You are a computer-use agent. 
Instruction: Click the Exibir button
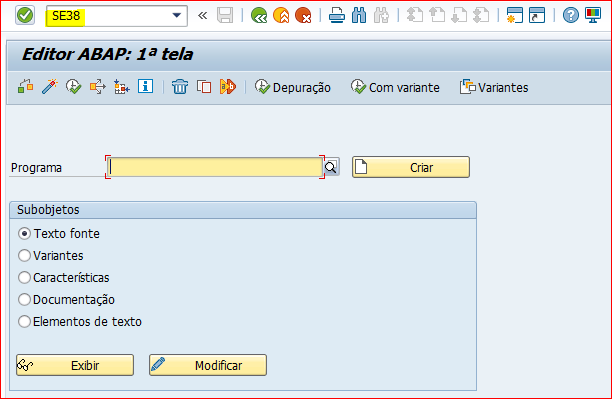(x=75, y=365)
